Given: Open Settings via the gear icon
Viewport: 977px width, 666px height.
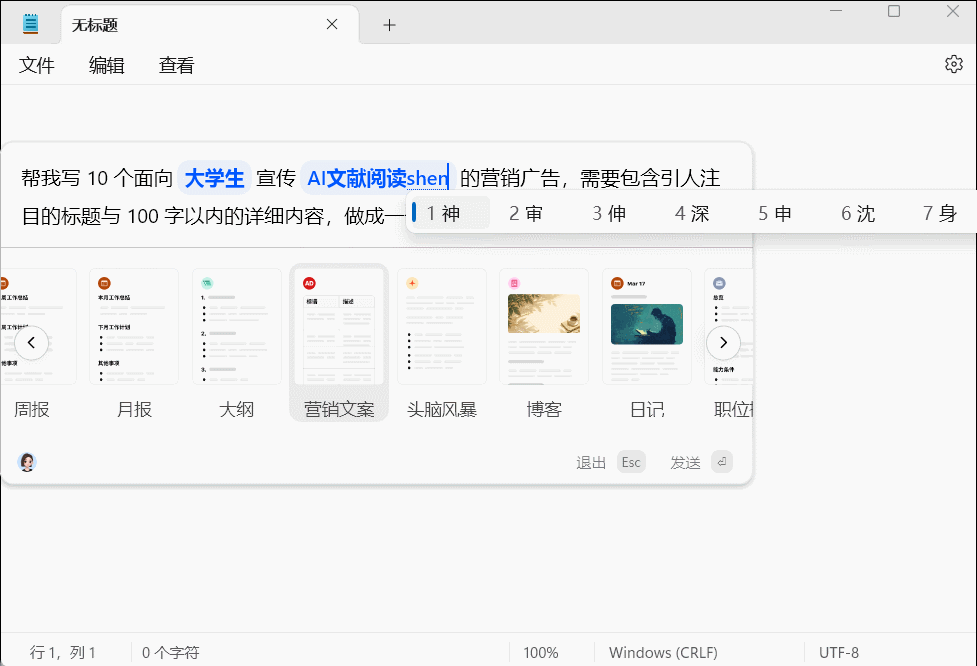Looking at the screenshot, I should pyautogui.click(x=955, y=64).
